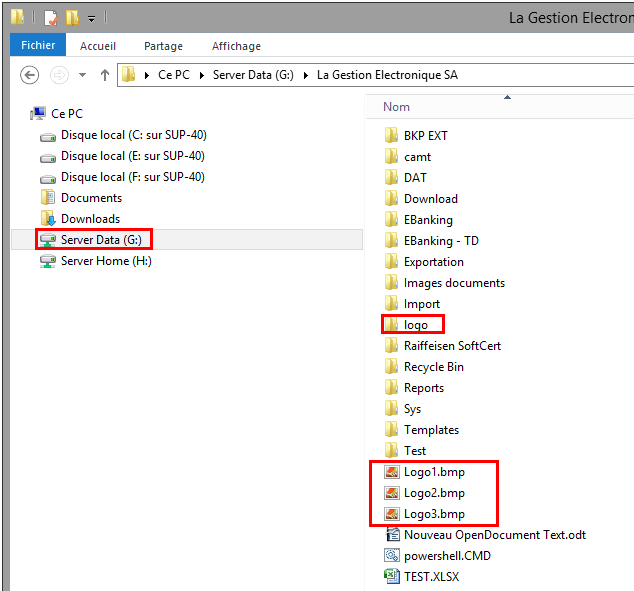
Task: Select the Affichage ribbon tab
Action: click(x=236, y=46)
